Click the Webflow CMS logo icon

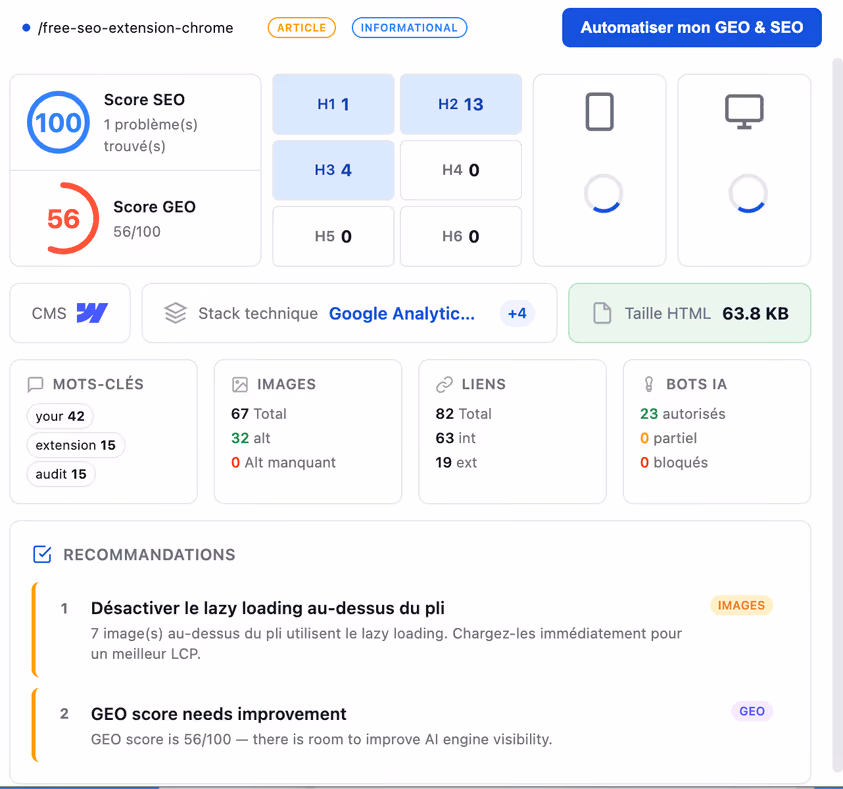[92, 313]
